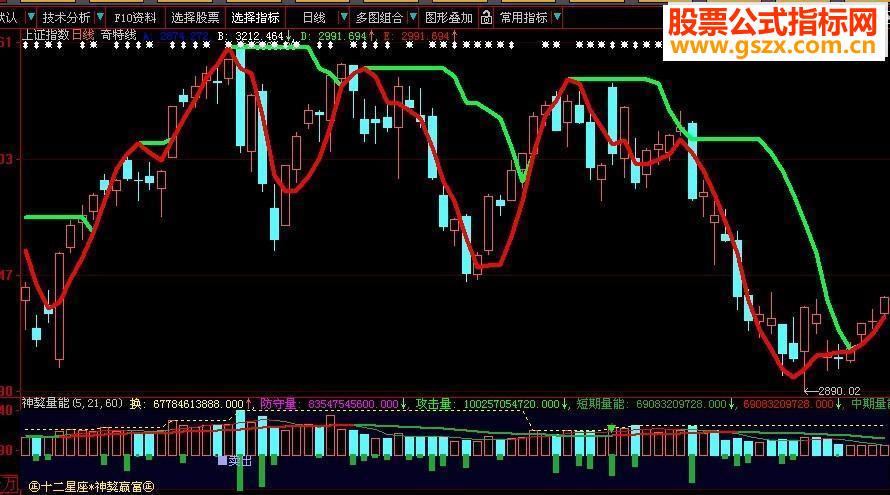Open the F10资料 tab
The image size is (890, 495).
pos(135,18)
